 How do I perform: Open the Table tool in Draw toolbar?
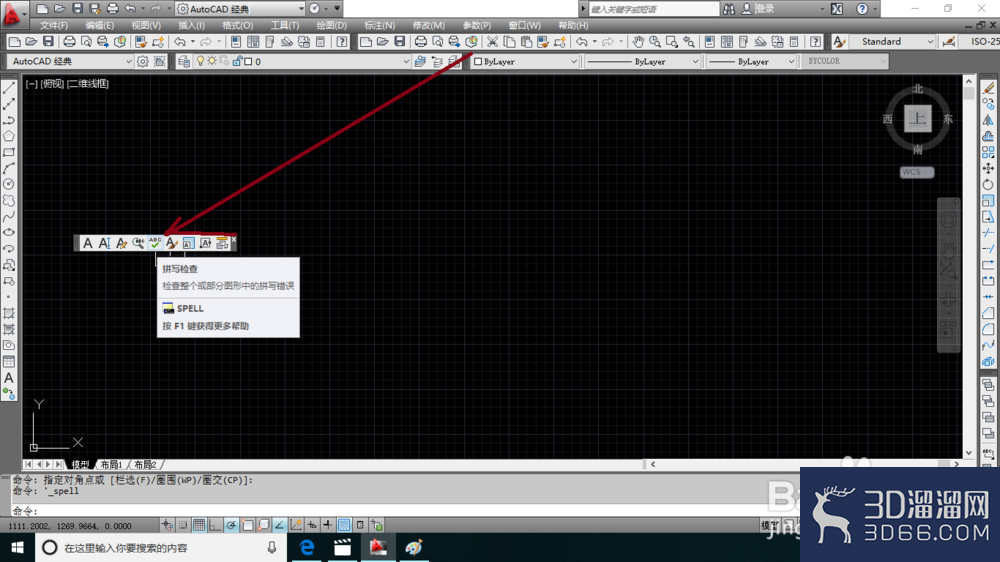9,362
